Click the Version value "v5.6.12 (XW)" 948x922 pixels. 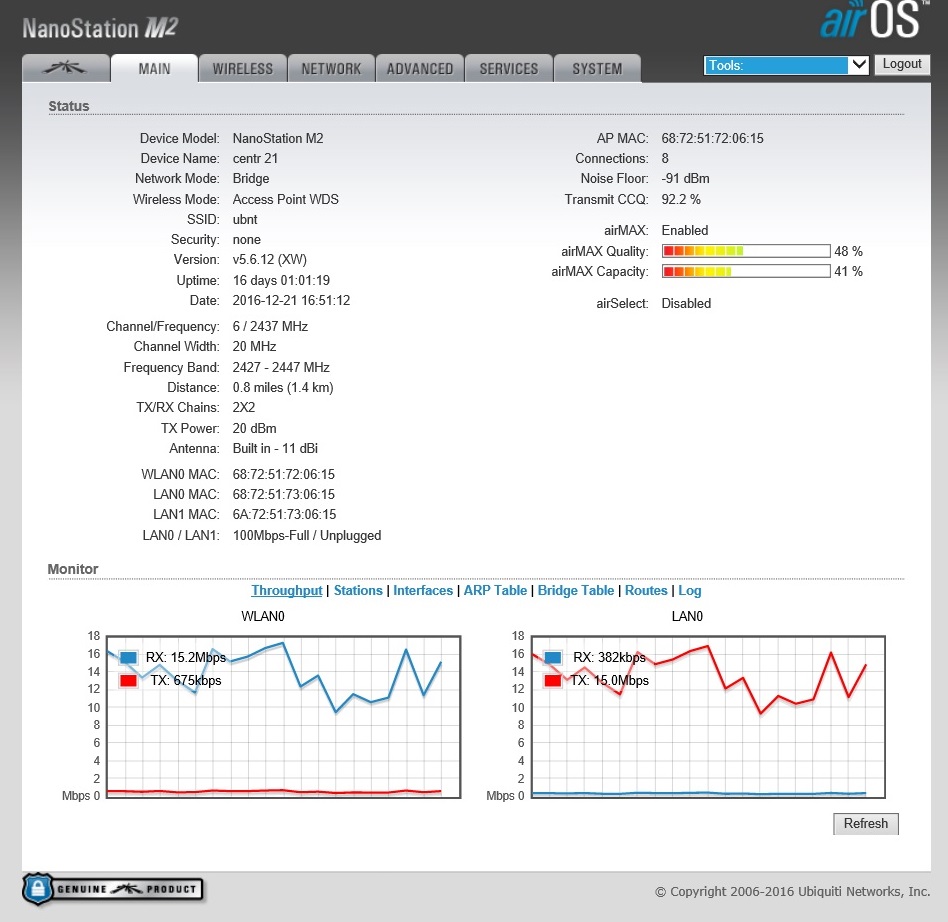[270, 259]
